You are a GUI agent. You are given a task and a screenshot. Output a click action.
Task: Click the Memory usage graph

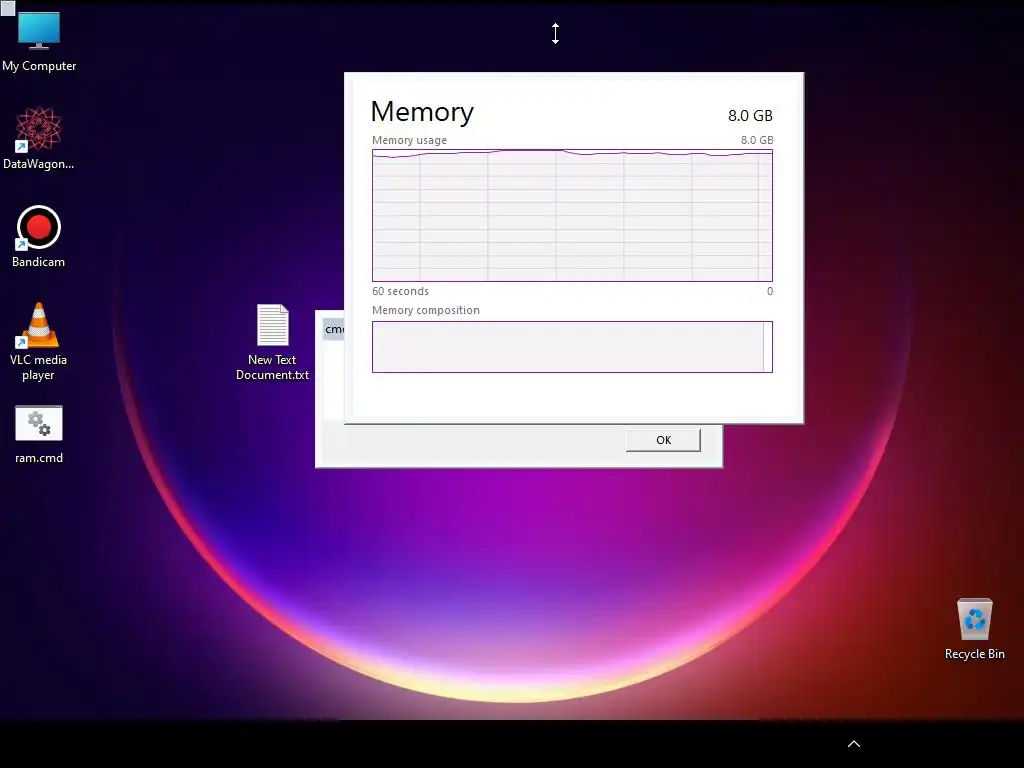572,216
